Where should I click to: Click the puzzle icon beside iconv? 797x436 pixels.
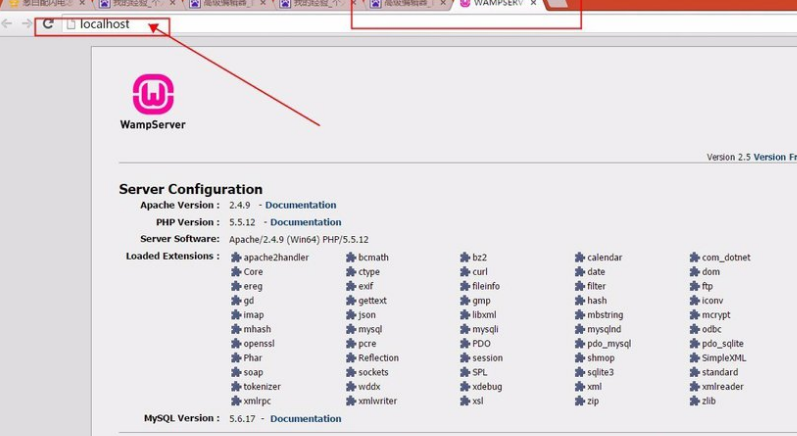click(x=695, y=300)
